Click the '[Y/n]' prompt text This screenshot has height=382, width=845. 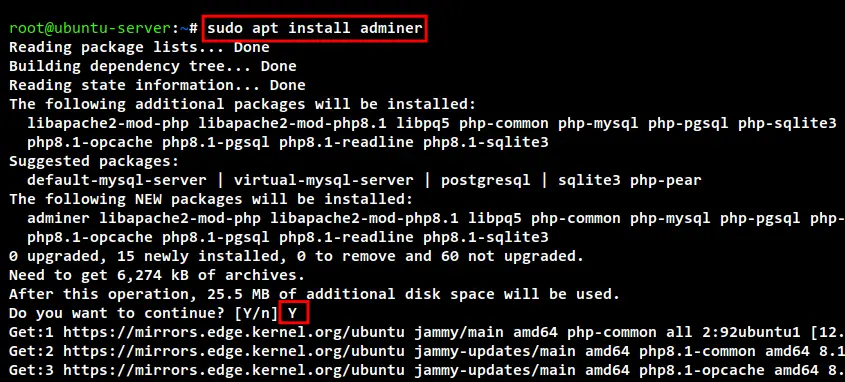click(x=256, y=314)
